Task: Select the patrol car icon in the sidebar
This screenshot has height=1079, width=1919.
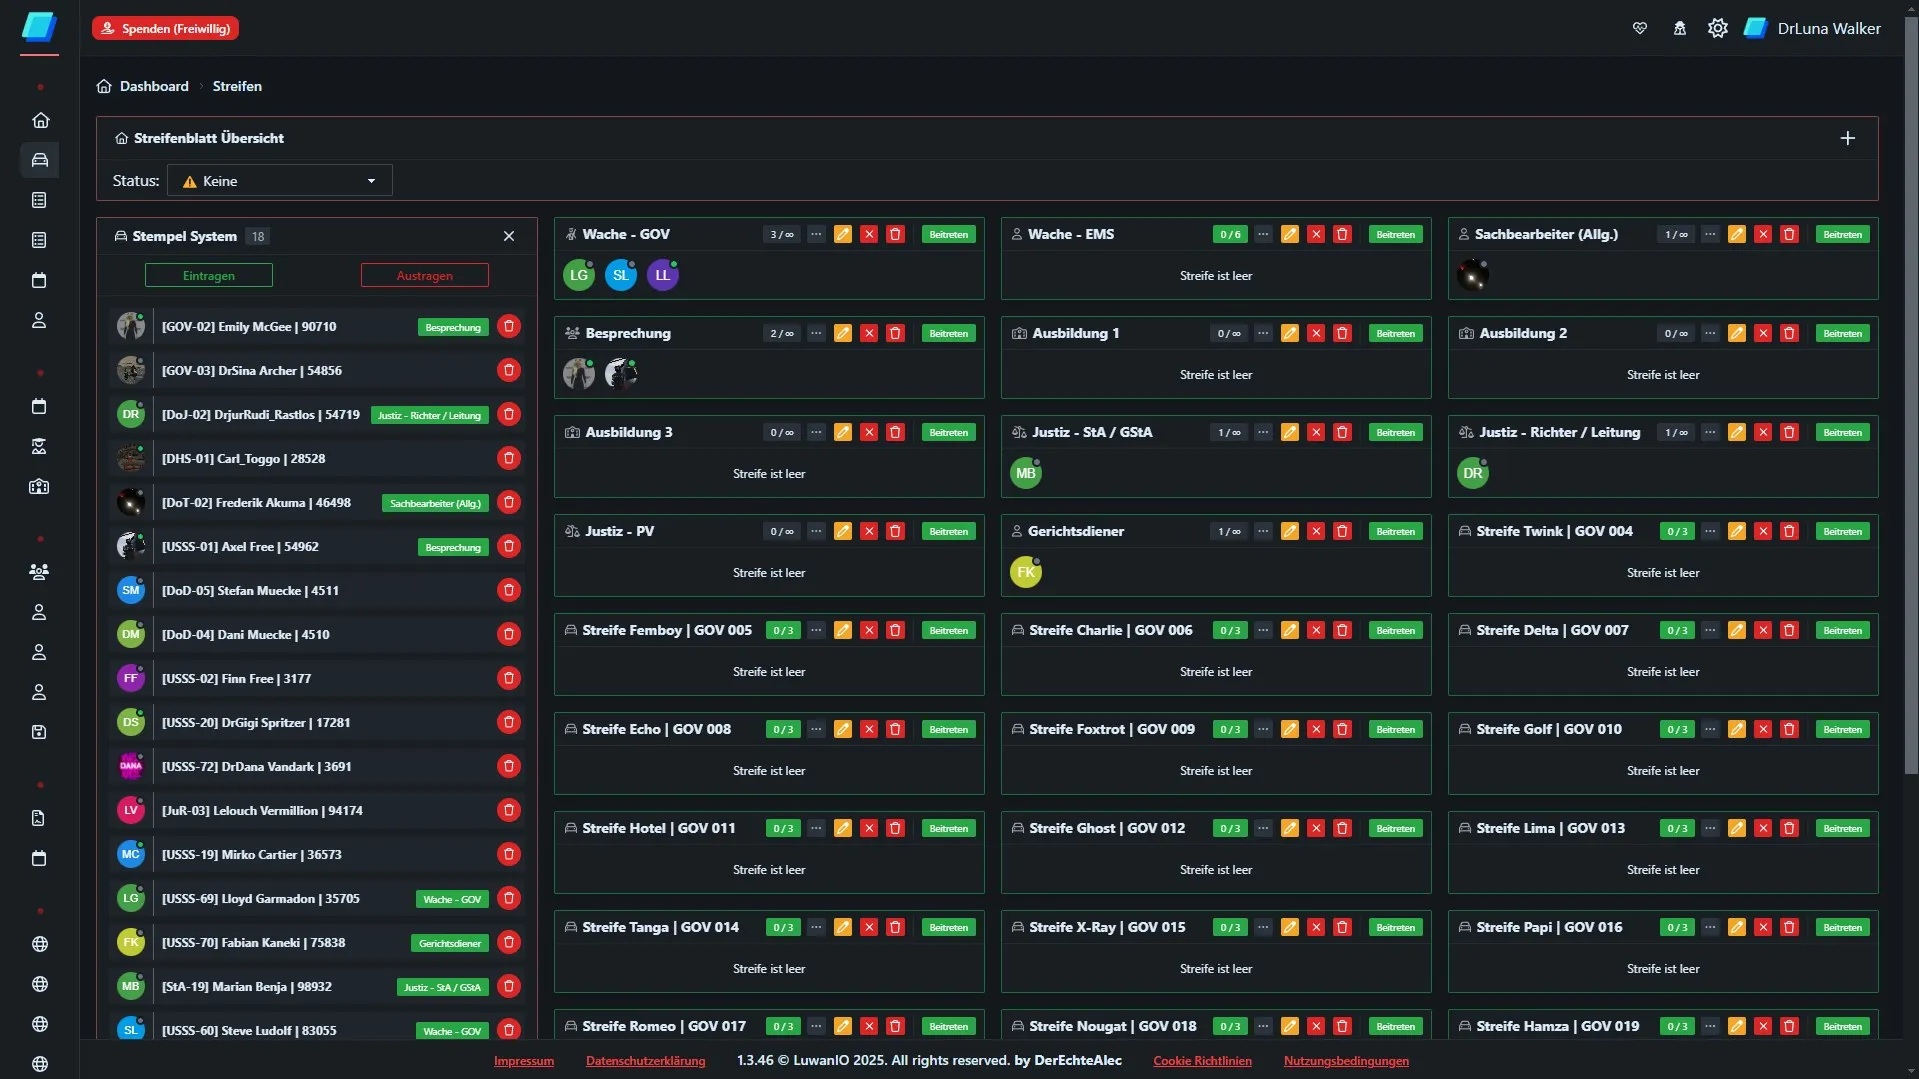Action: [x=40, y=160]
